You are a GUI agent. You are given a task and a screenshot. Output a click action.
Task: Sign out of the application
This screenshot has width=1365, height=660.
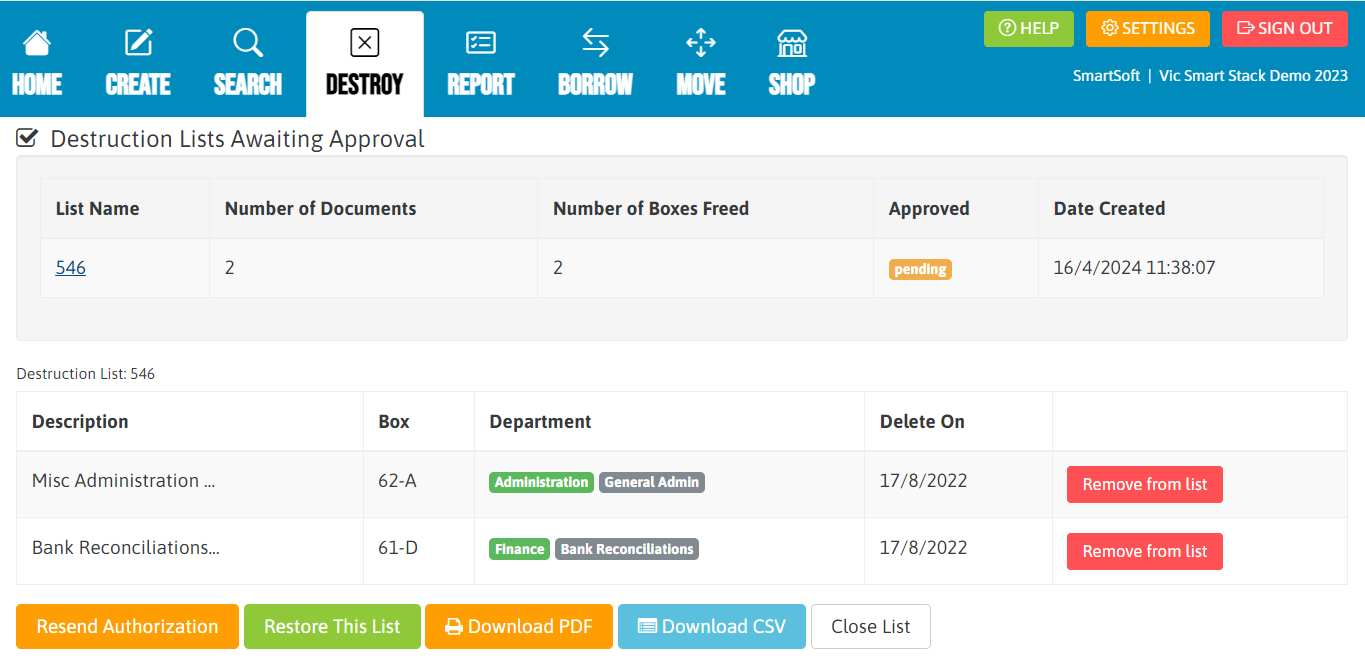click(1285, 29)
